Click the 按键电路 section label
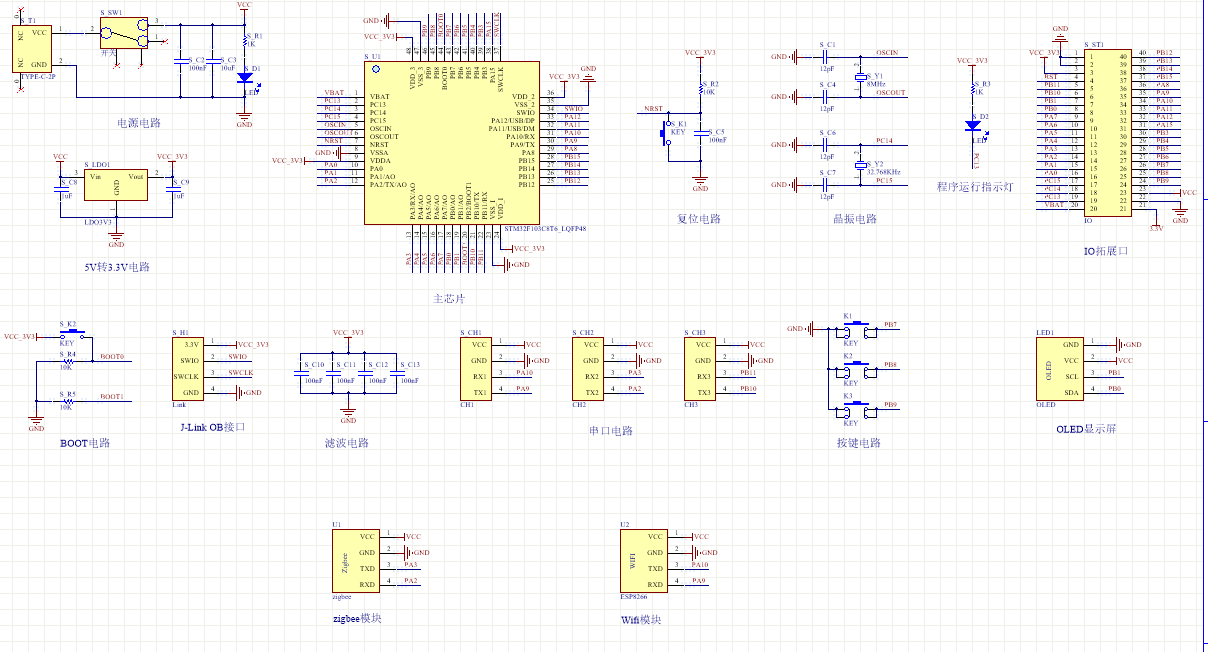The image size is (1208, 652). 859,442
